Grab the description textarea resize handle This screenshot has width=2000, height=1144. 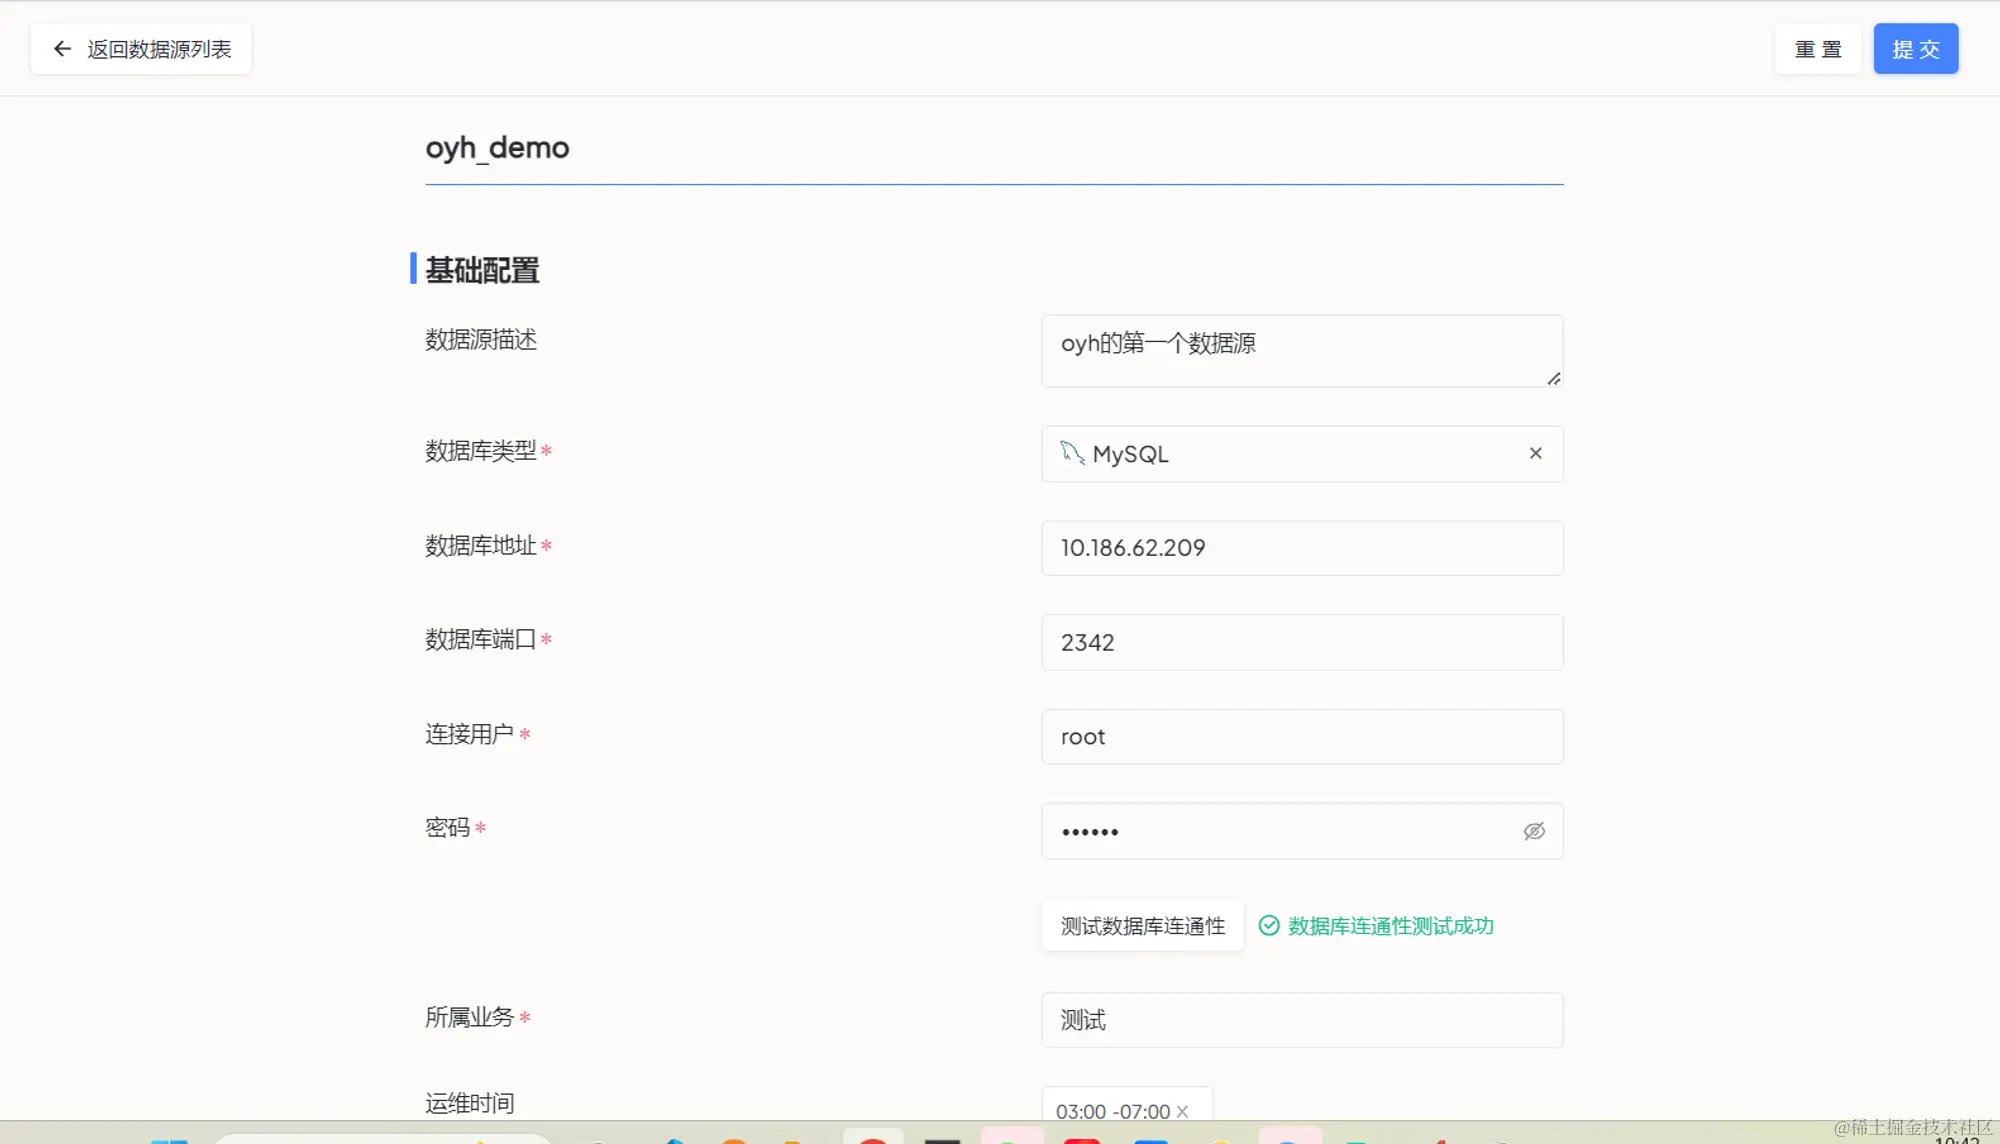pyautogui.click(x=1553, y=379)
